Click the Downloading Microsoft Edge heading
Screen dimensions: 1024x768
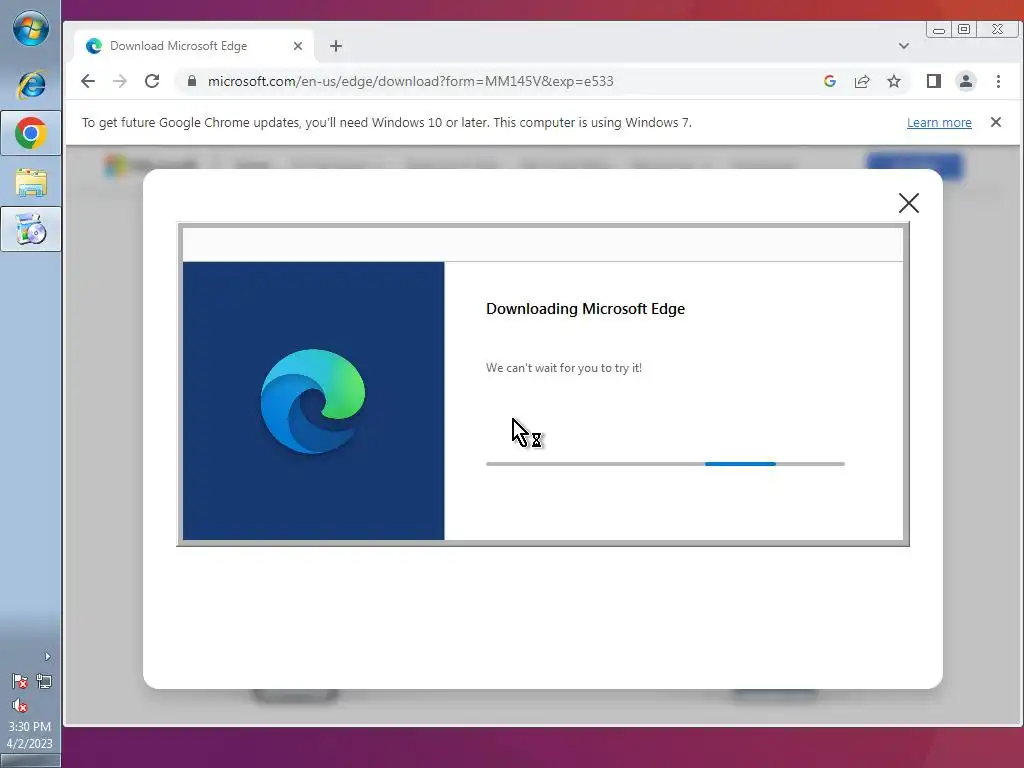pyautogui.click(x=585, y=309)
